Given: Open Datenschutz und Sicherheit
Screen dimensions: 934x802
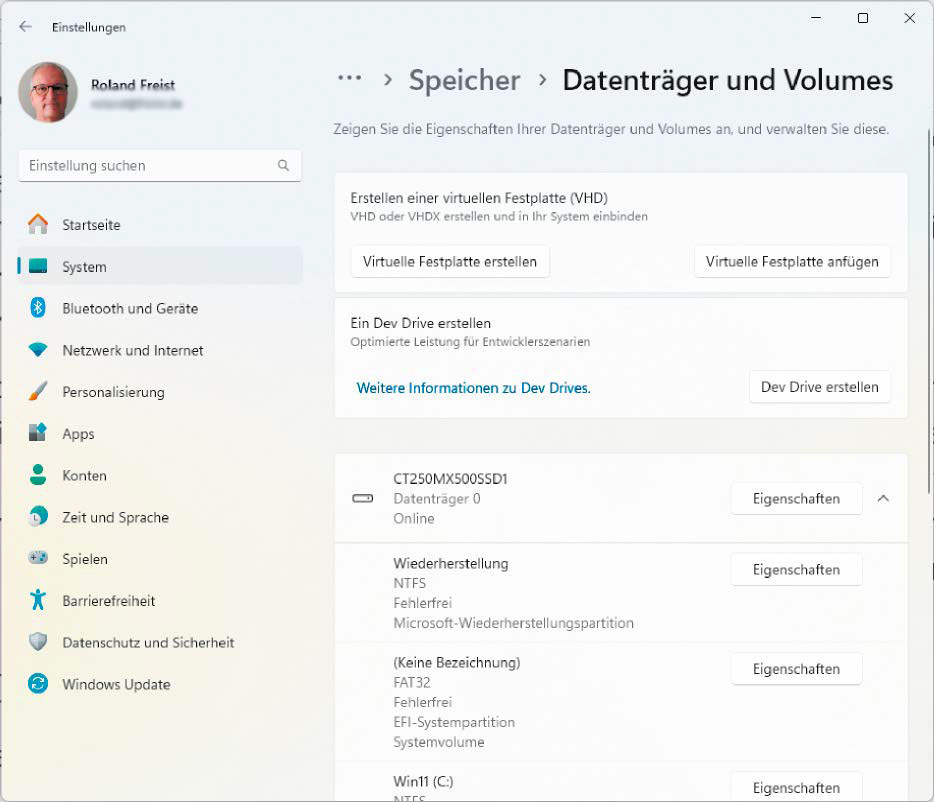Looking at the screenshot, I should coord(160,642).
